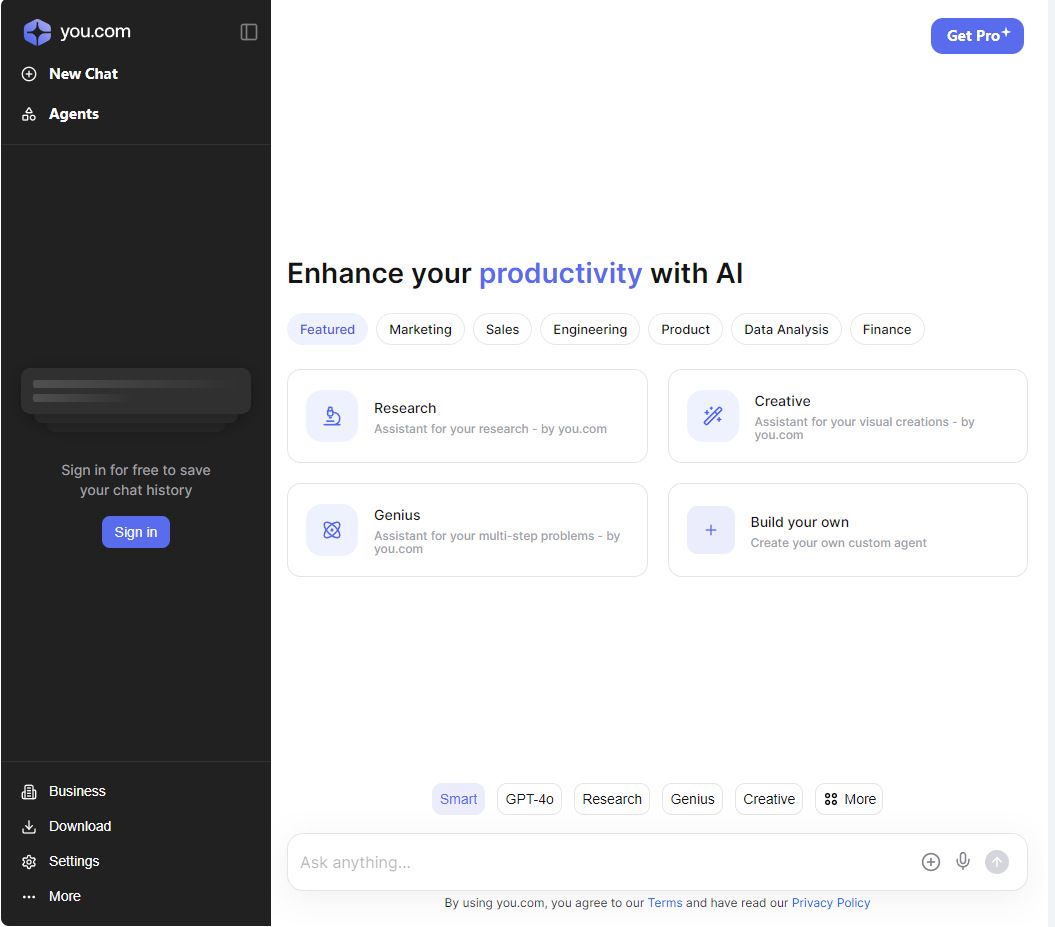Open the Engineering category tab
This screenshot has width=1055, height=927.
coord(590,329)
